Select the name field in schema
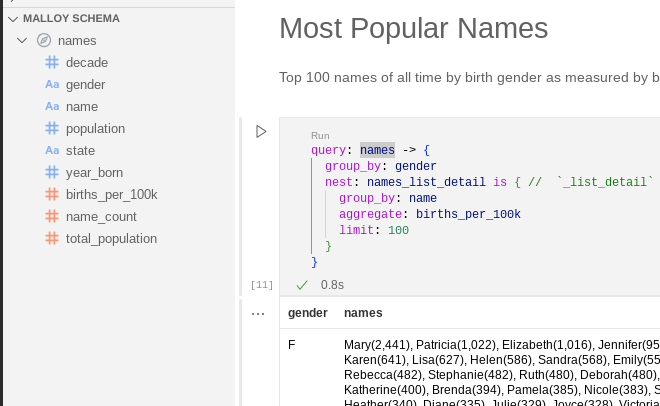 coord(82,106)
